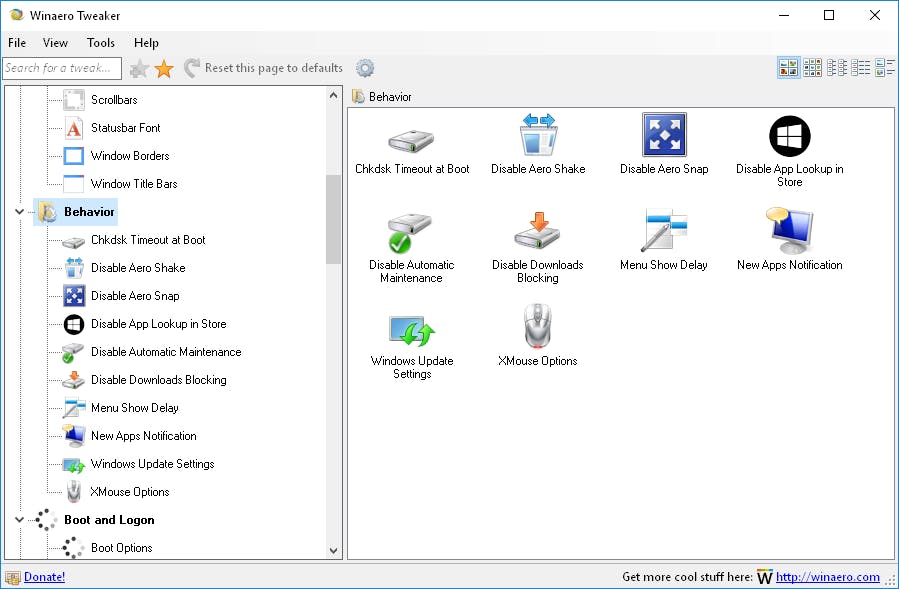
Task: Open Disable Automatic Maintenance large icon
Action: tap(409, 233)
